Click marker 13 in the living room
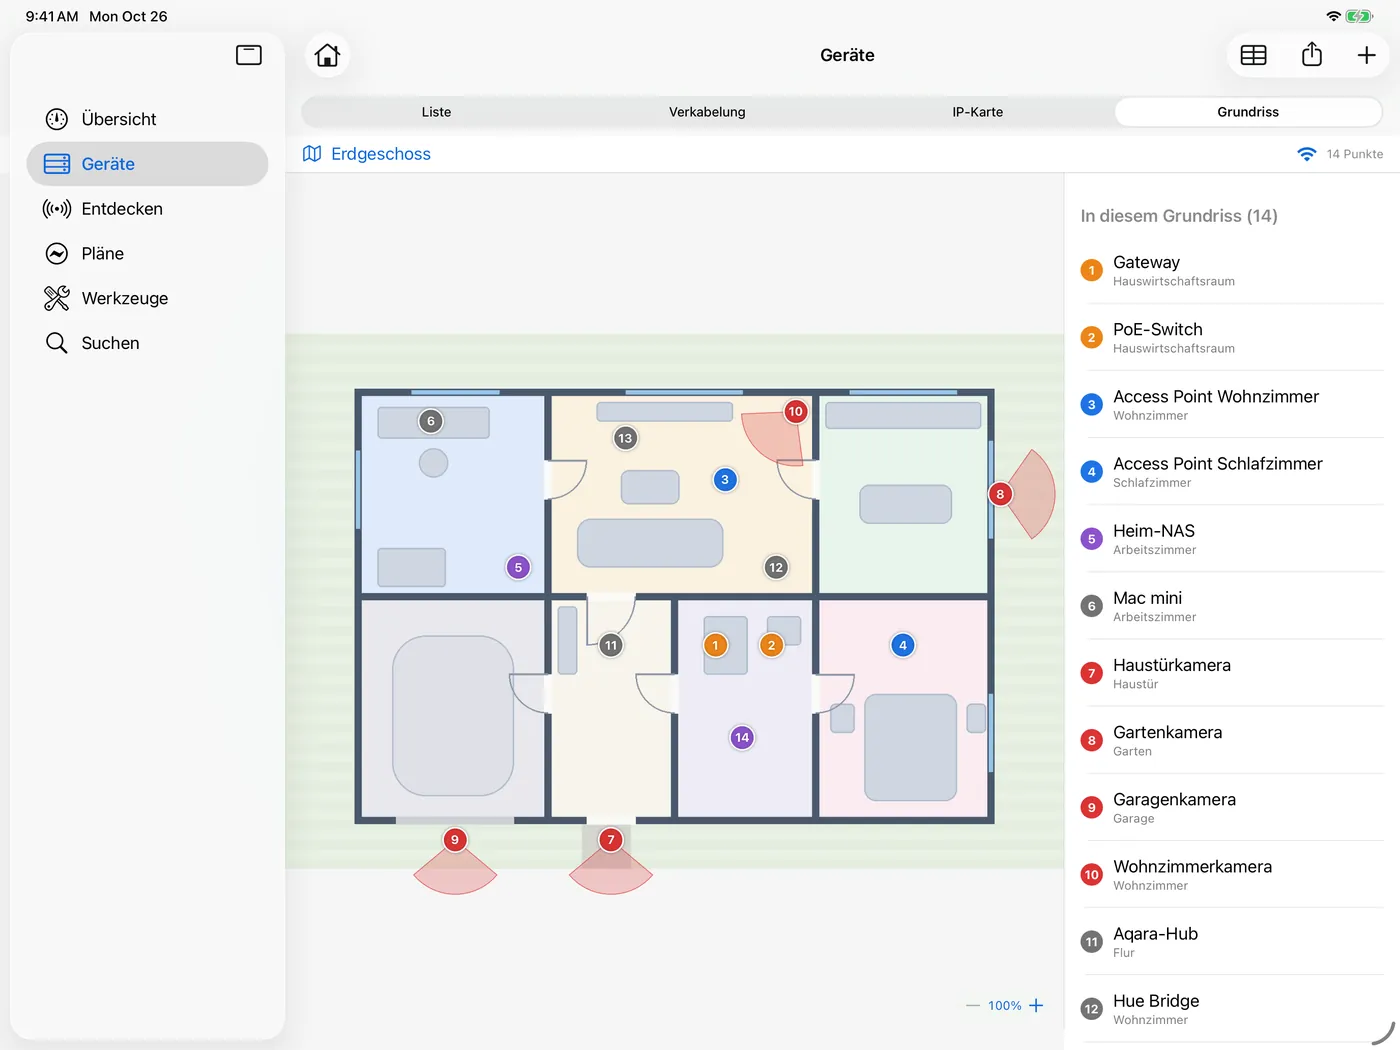This screenshot has height=1050, width=1400. pyautogui.click(x=625, y=438)
